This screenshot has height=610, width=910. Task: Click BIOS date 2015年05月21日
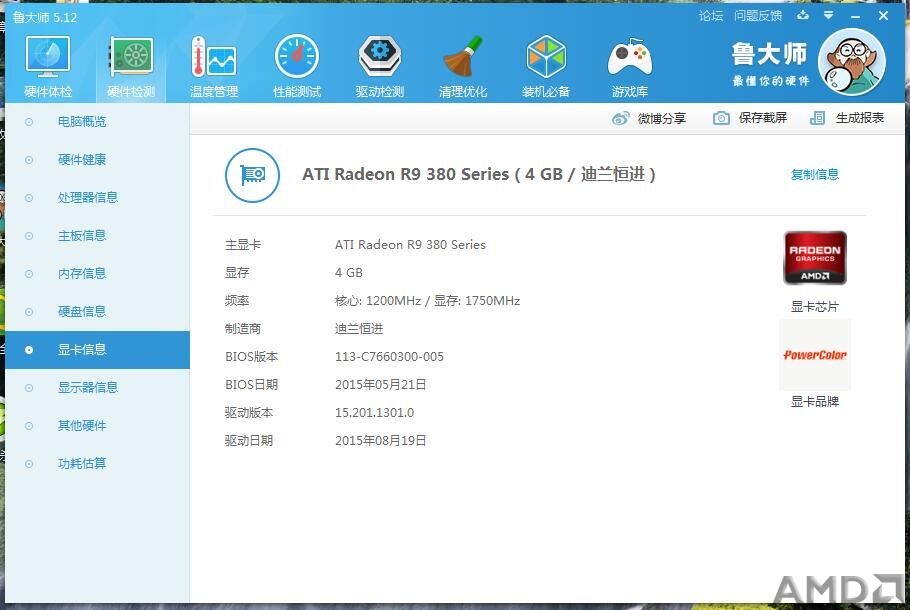point(381,384)
